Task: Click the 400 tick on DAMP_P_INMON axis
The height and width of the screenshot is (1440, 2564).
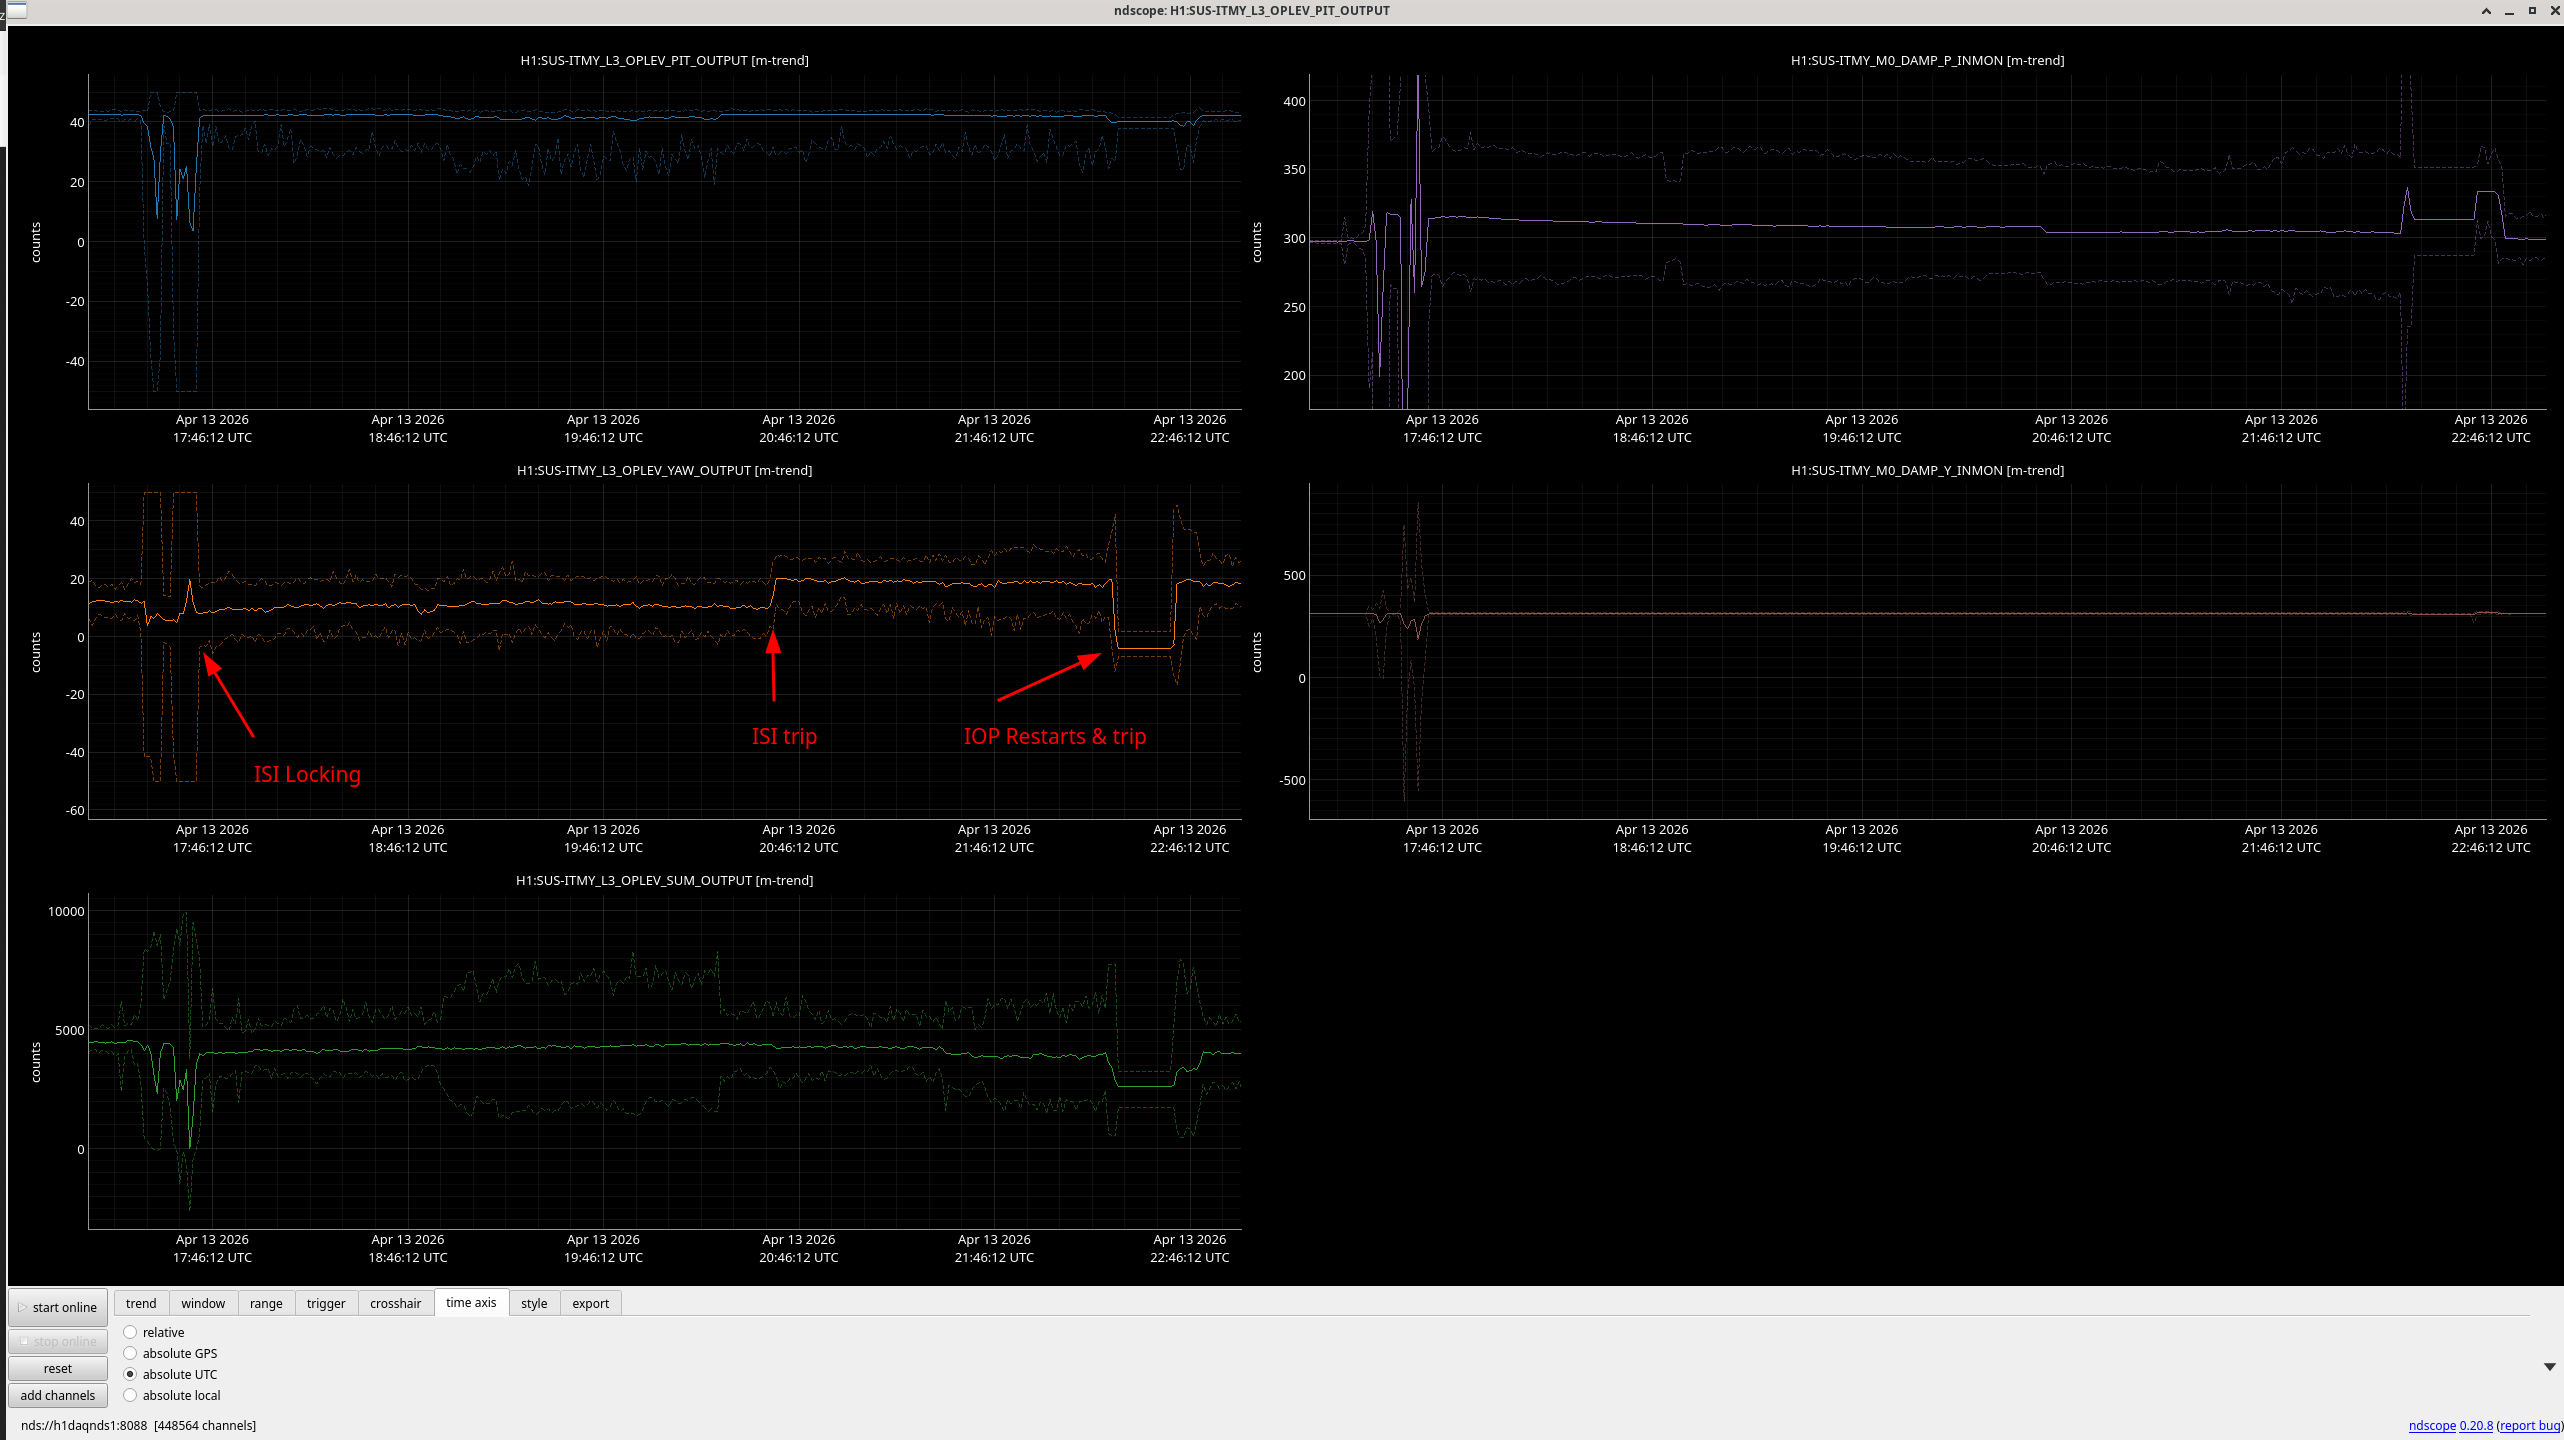Action: (x=1294, y=101)
